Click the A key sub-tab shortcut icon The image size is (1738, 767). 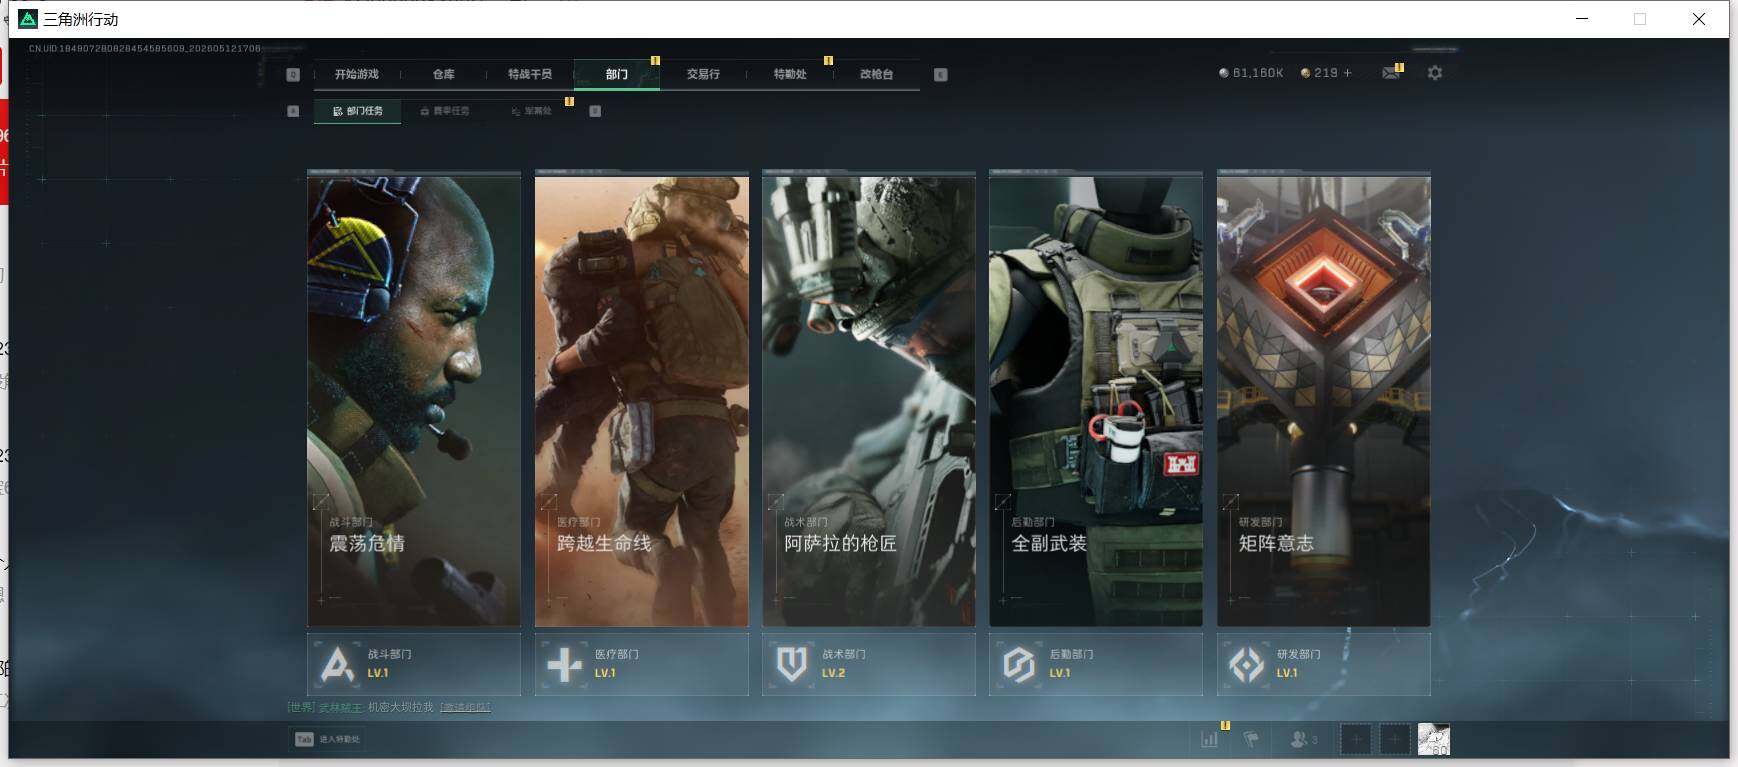pos(293,111)
